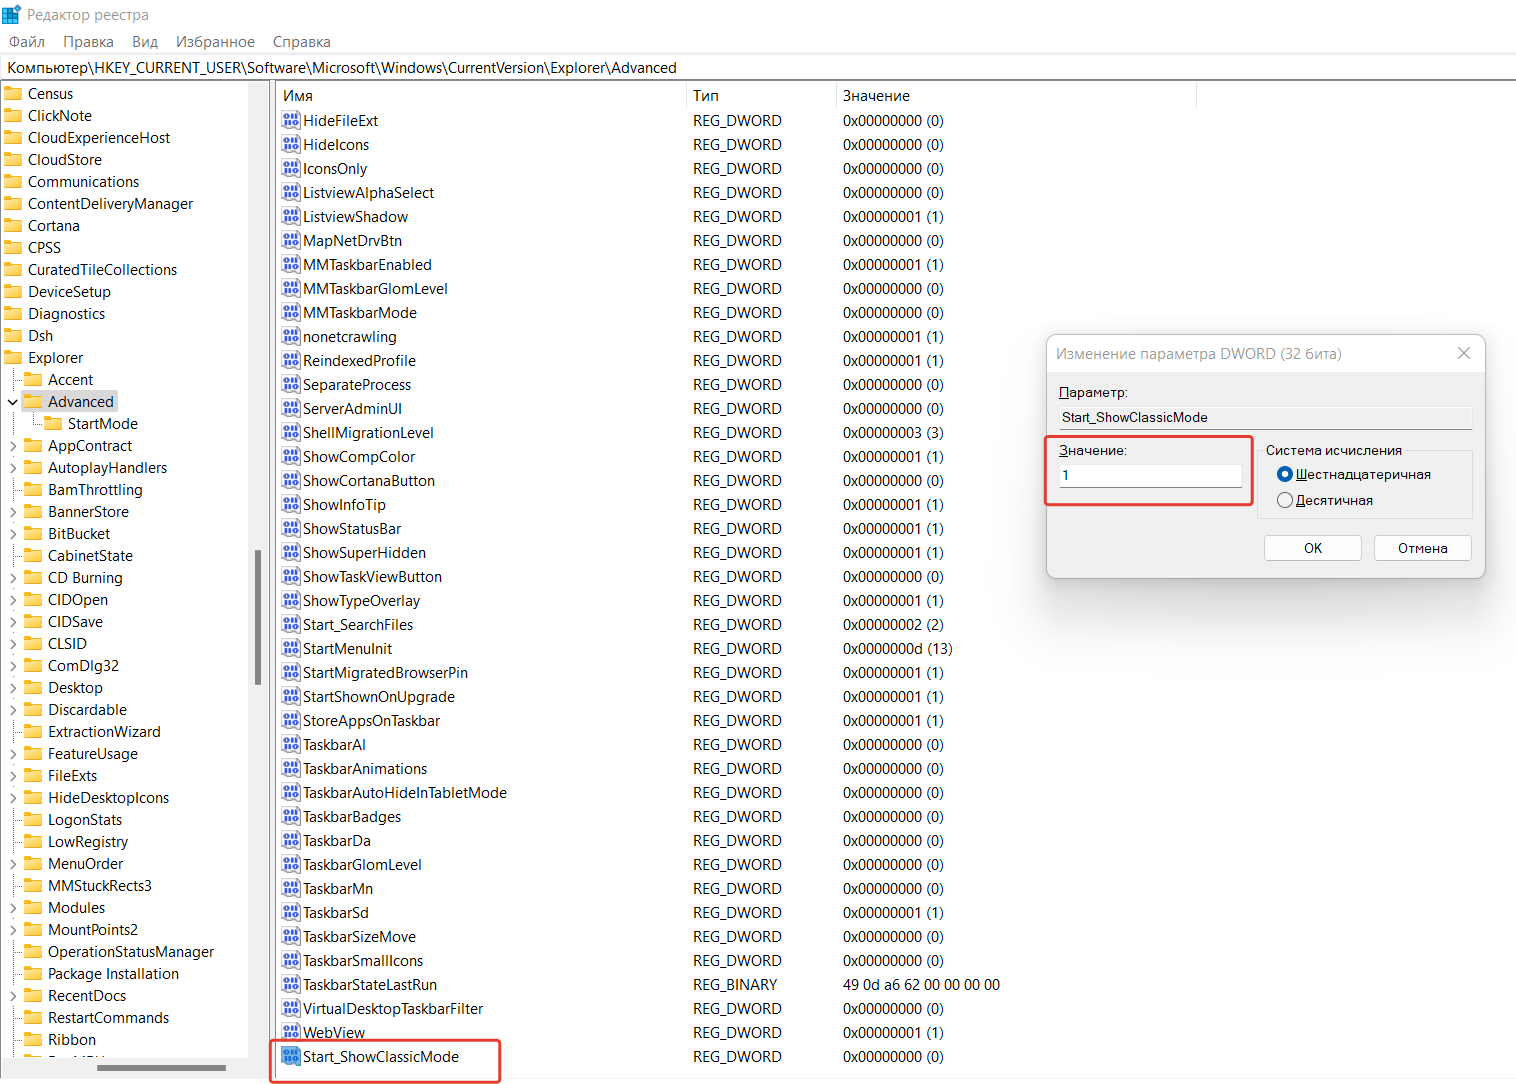Sort values by Имя column header
The image size is (1516, 1084).
click(x=481, y=95)
